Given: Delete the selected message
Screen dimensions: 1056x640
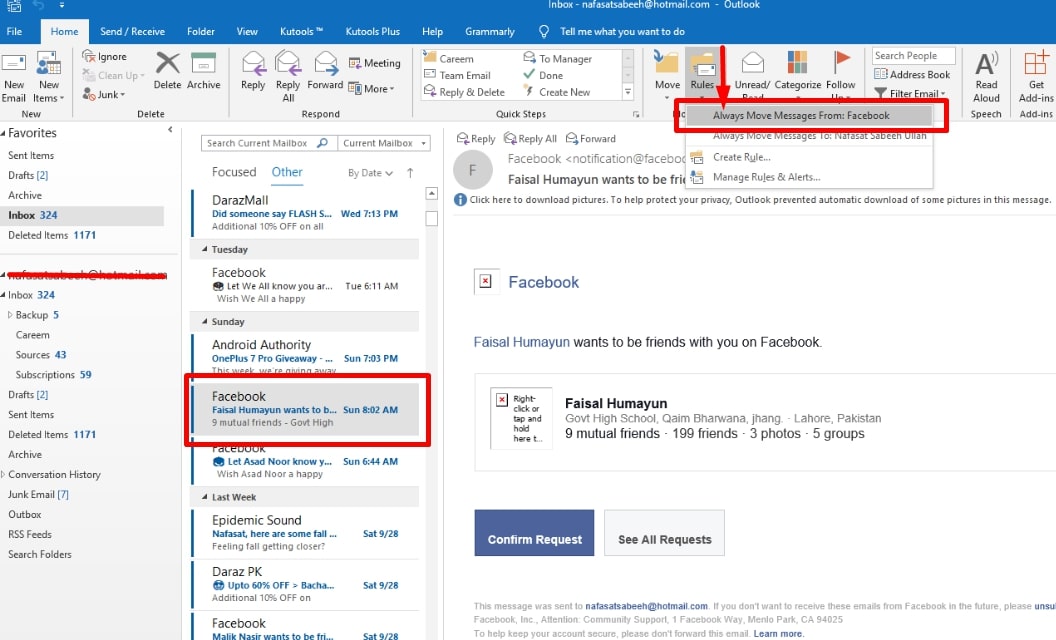Looking at the screenshot, I should (167, 71).
